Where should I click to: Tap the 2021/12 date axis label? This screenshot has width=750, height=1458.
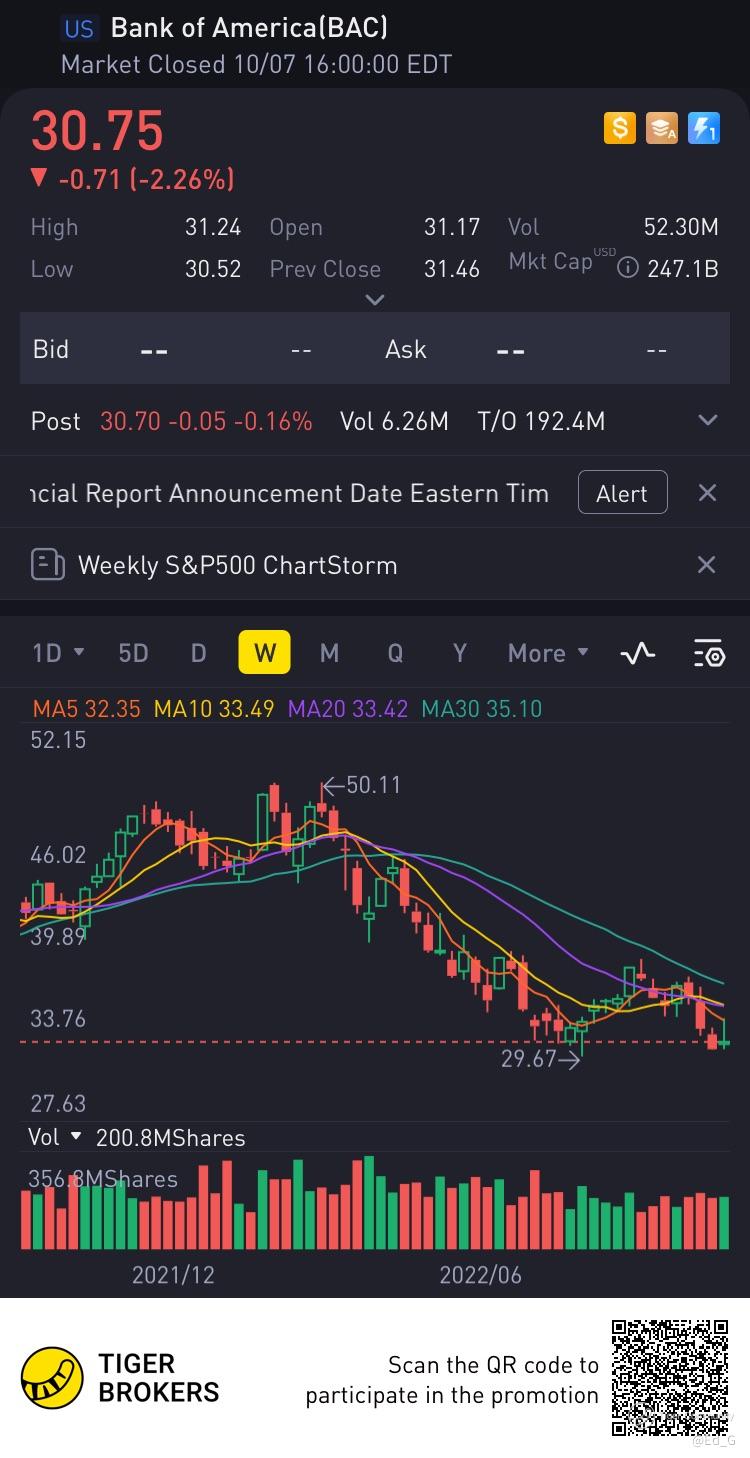173,1275
